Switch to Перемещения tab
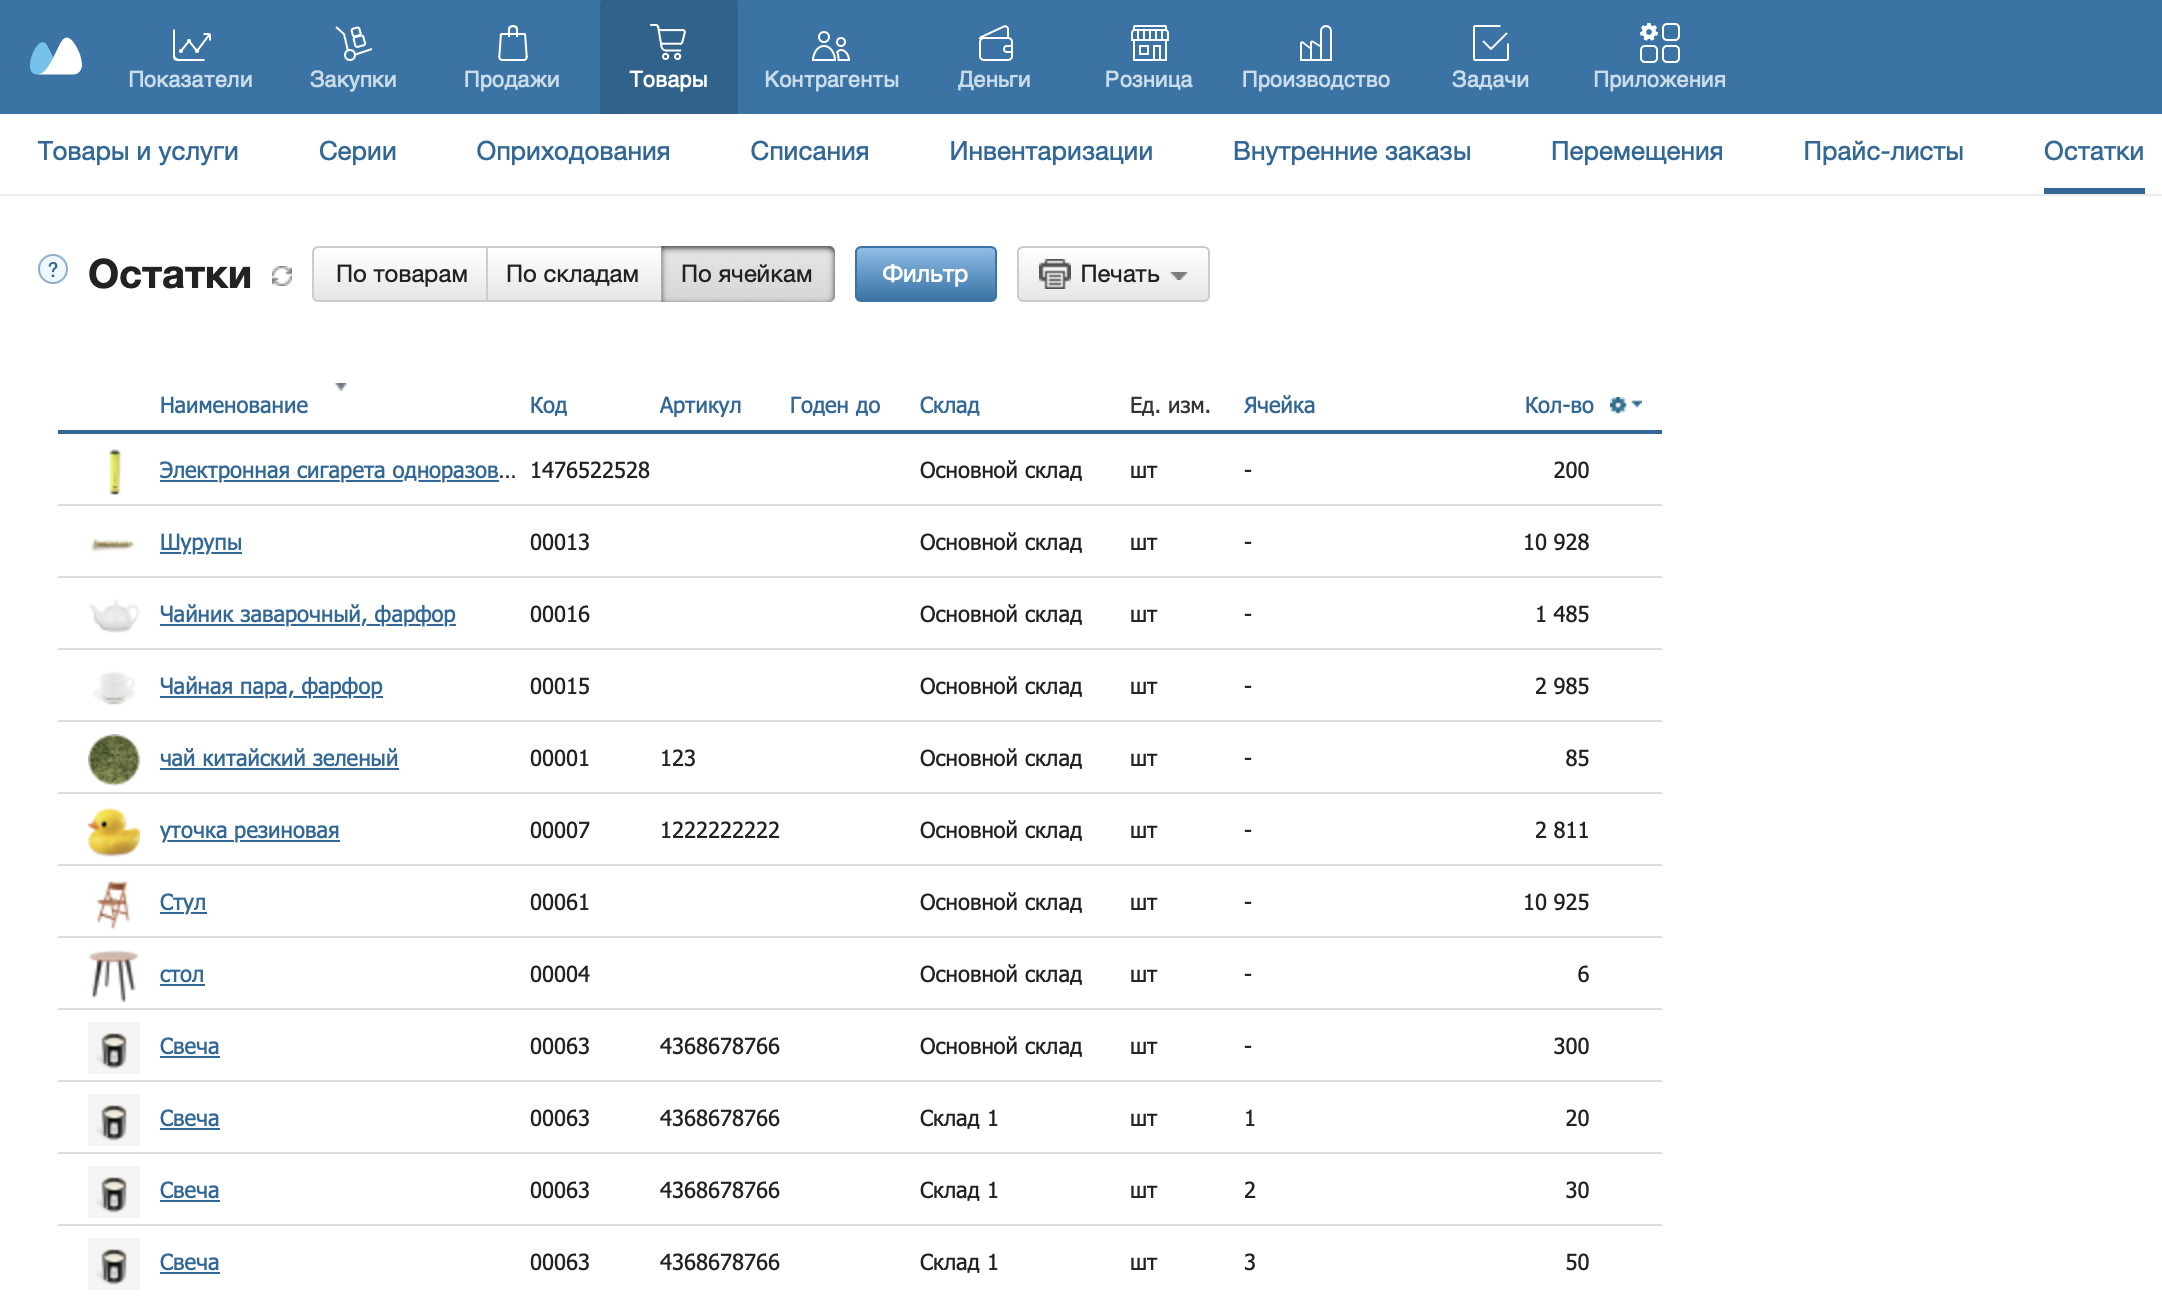The image size is (2162, 1296). point(1636,151)
